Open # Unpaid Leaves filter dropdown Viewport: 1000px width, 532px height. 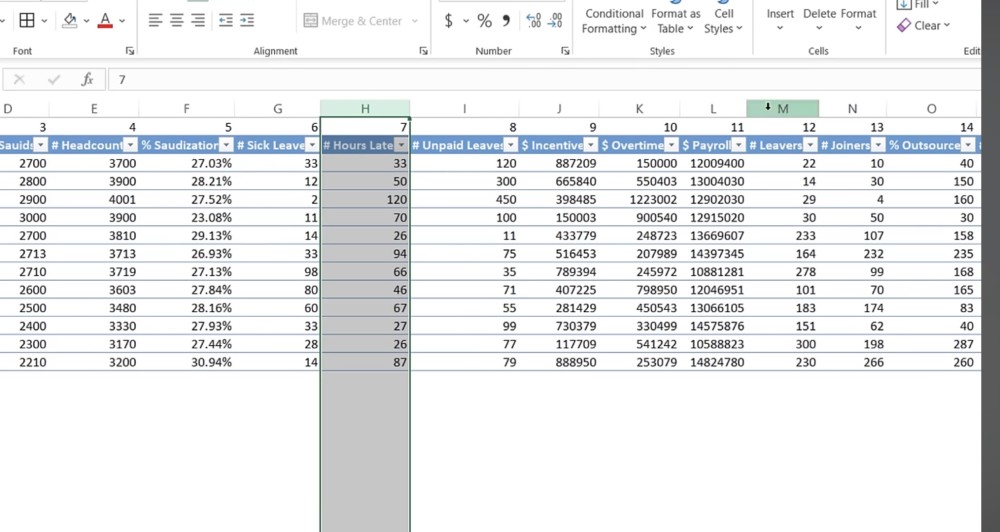tap(510, 145)
